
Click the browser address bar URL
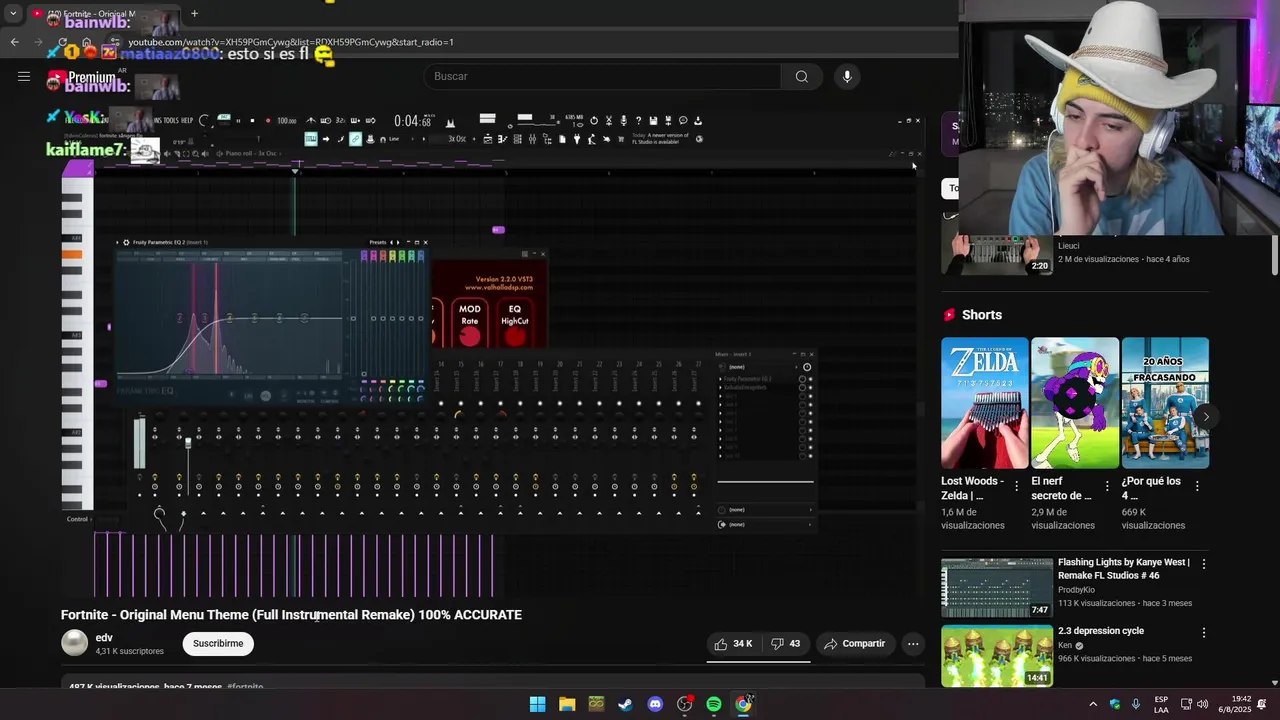tap(290, 42)
